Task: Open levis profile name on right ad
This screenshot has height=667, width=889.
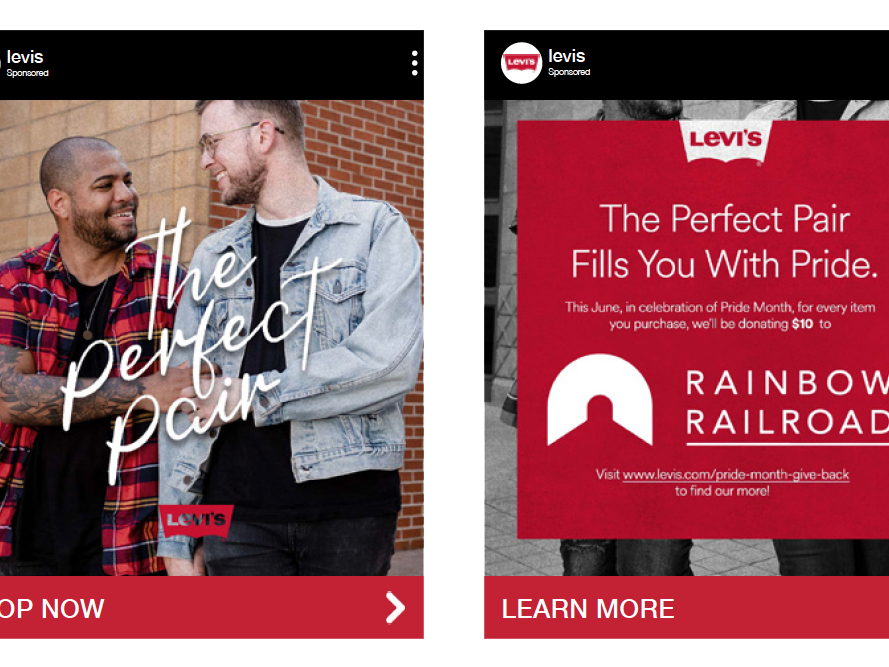Action: pos(566,56)
